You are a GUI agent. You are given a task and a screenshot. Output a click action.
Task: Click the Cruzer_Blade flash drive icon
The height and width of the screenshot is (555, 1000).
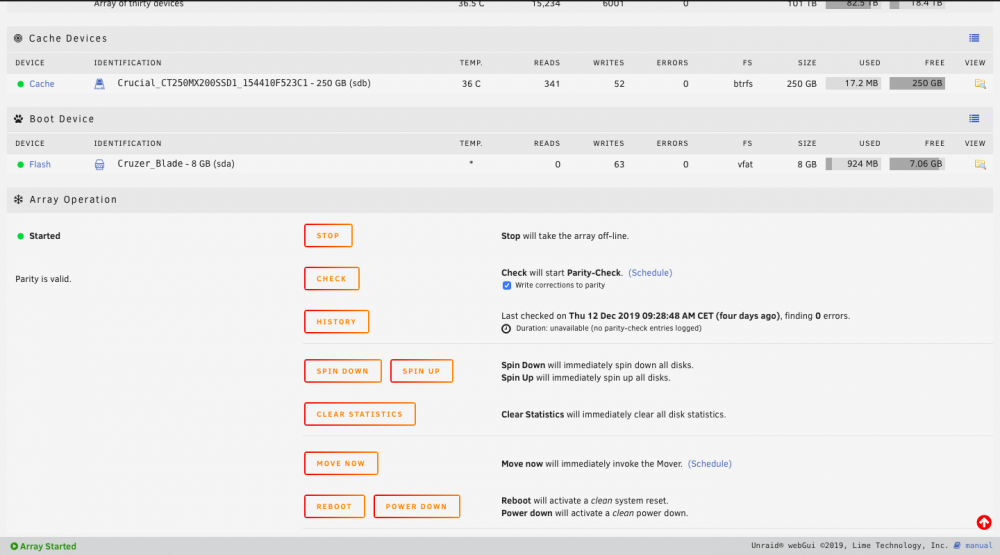pos(99,165)
